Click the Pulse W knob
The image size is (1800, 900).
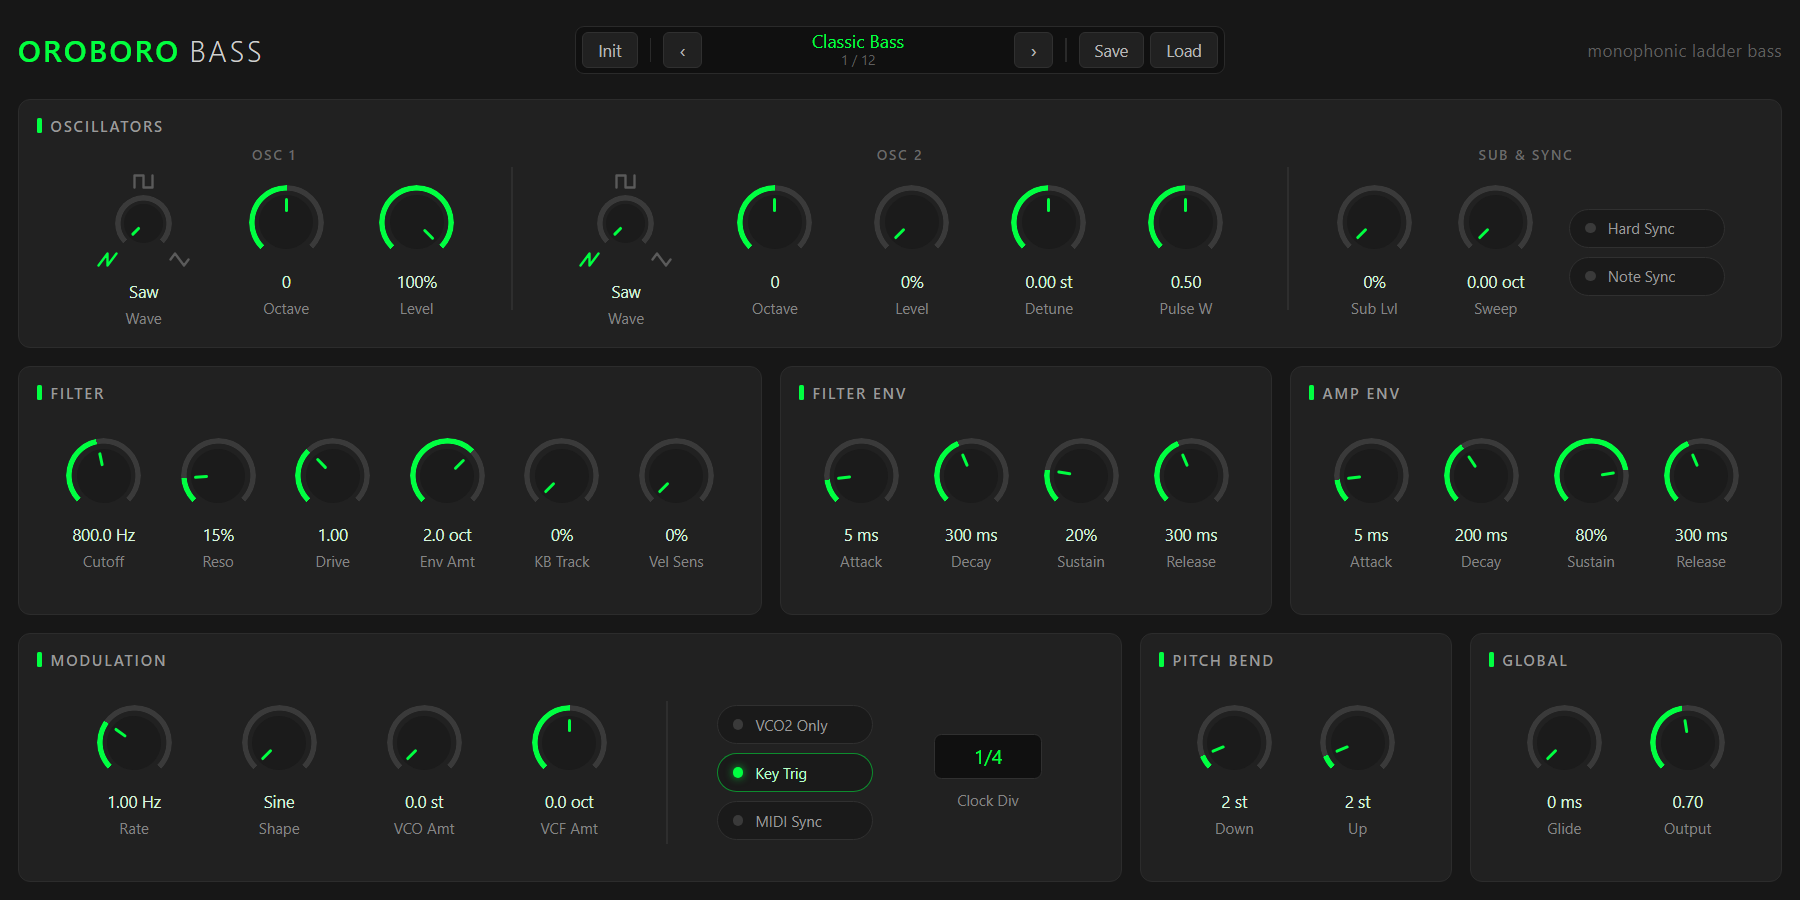tap(1185, 222)
